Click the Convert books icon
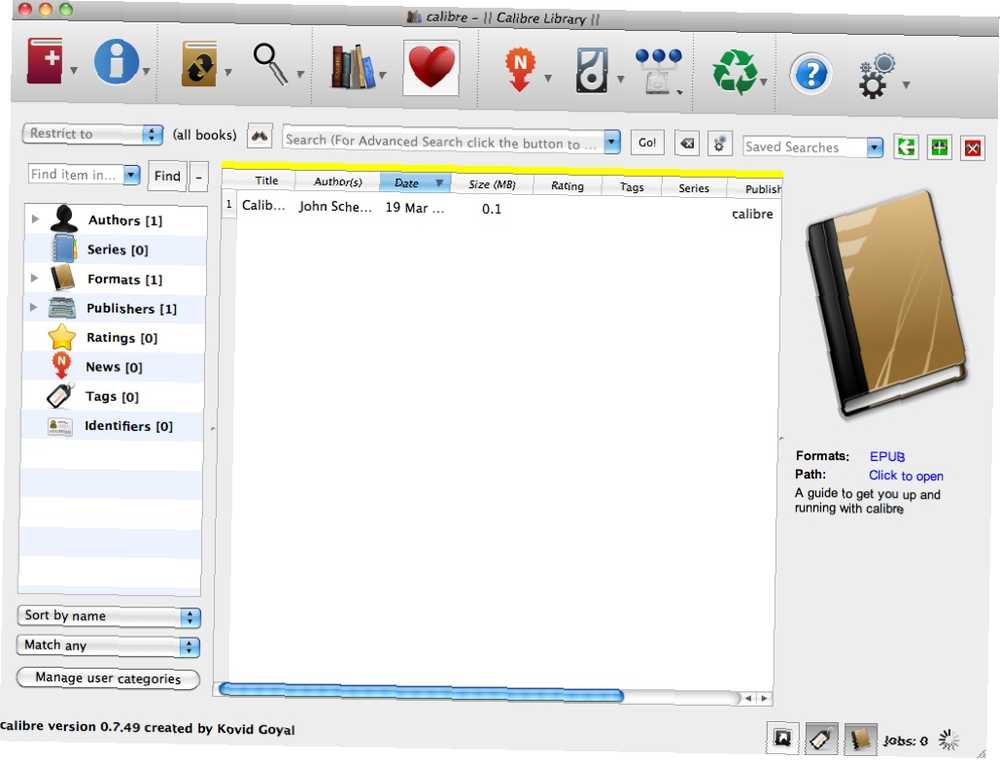Image resolution: width=1000 pixels, height=760 pixels. point(199,64)
